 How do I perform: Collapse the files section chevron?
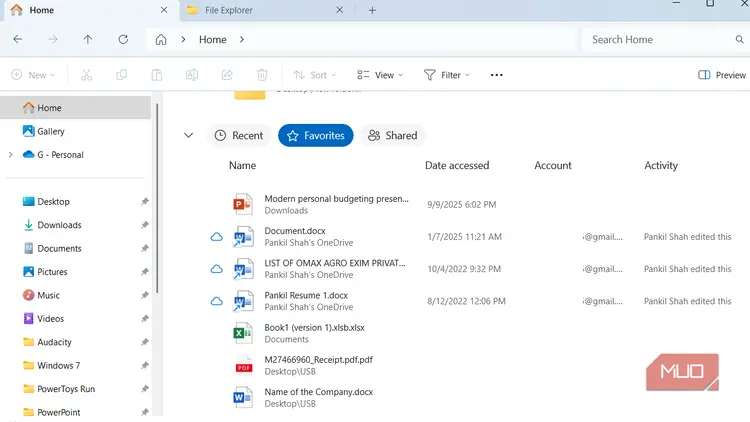(x=188, y=135)
